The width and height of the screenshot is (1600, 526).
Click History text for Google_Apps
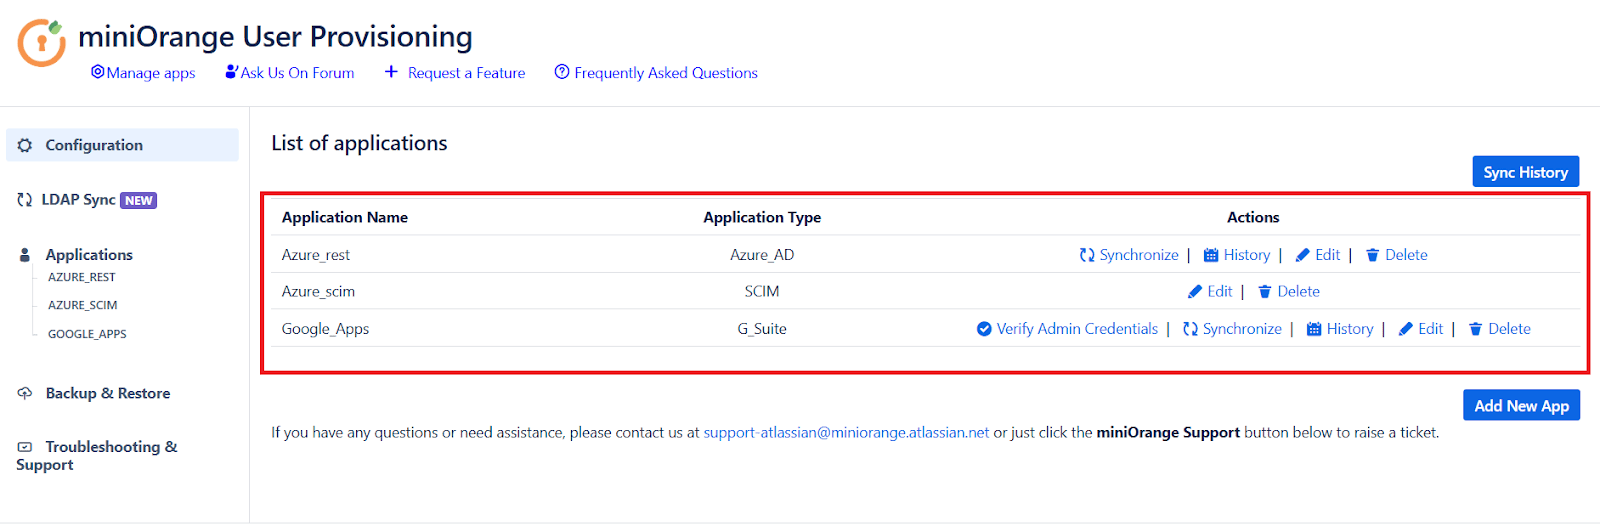click(1350, 329)
